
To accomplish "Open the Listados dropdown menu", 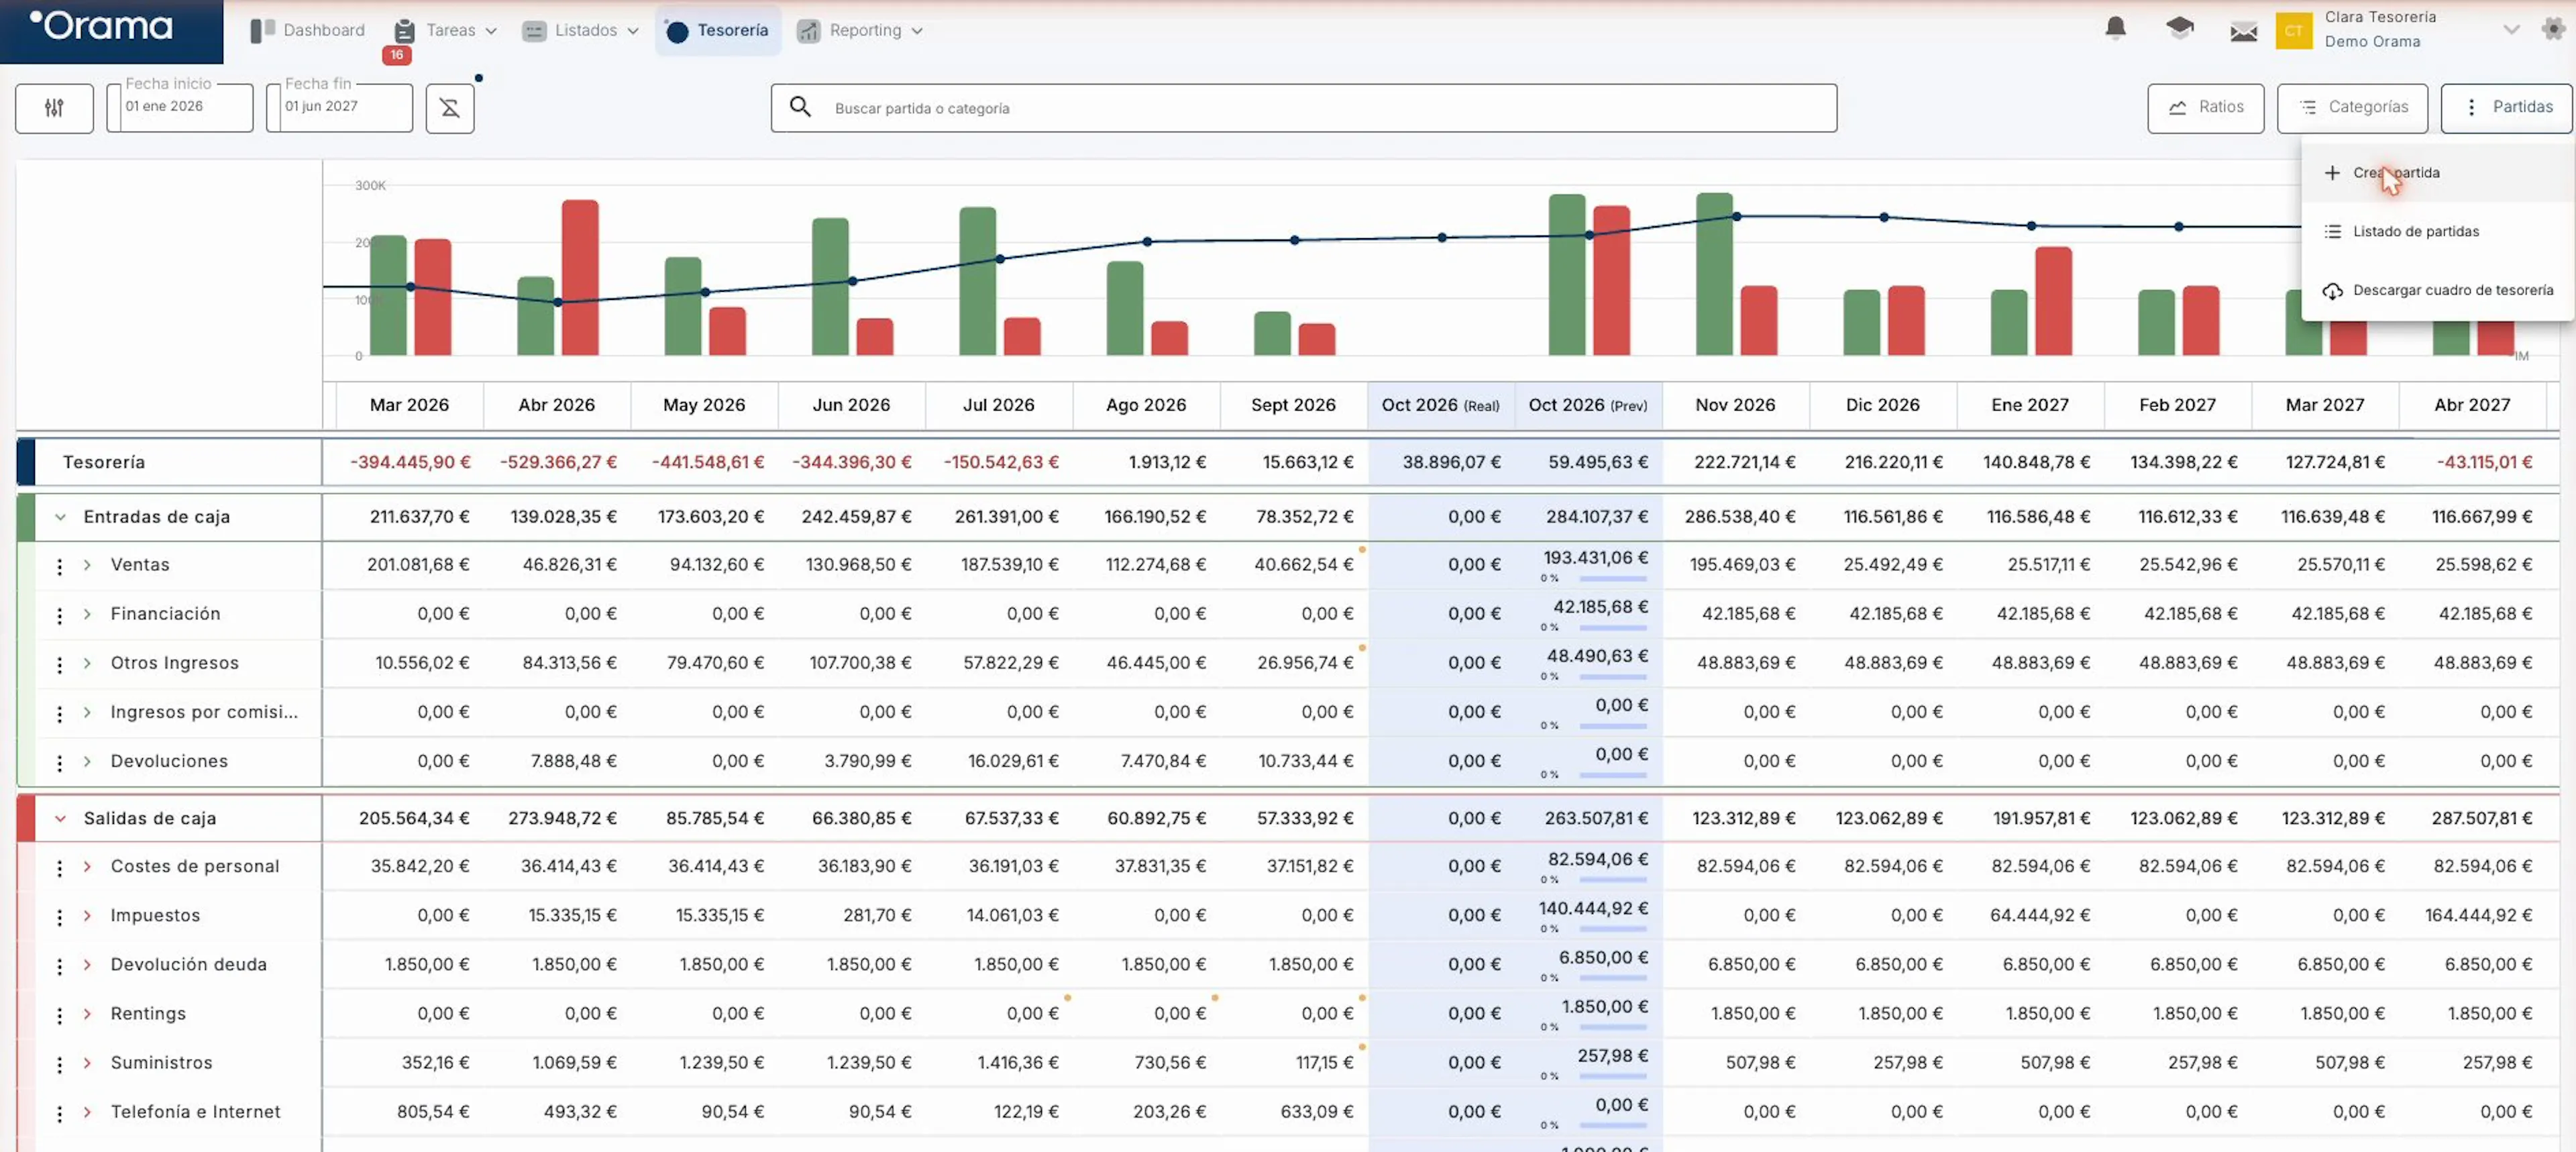I will (x=581, y=30).
